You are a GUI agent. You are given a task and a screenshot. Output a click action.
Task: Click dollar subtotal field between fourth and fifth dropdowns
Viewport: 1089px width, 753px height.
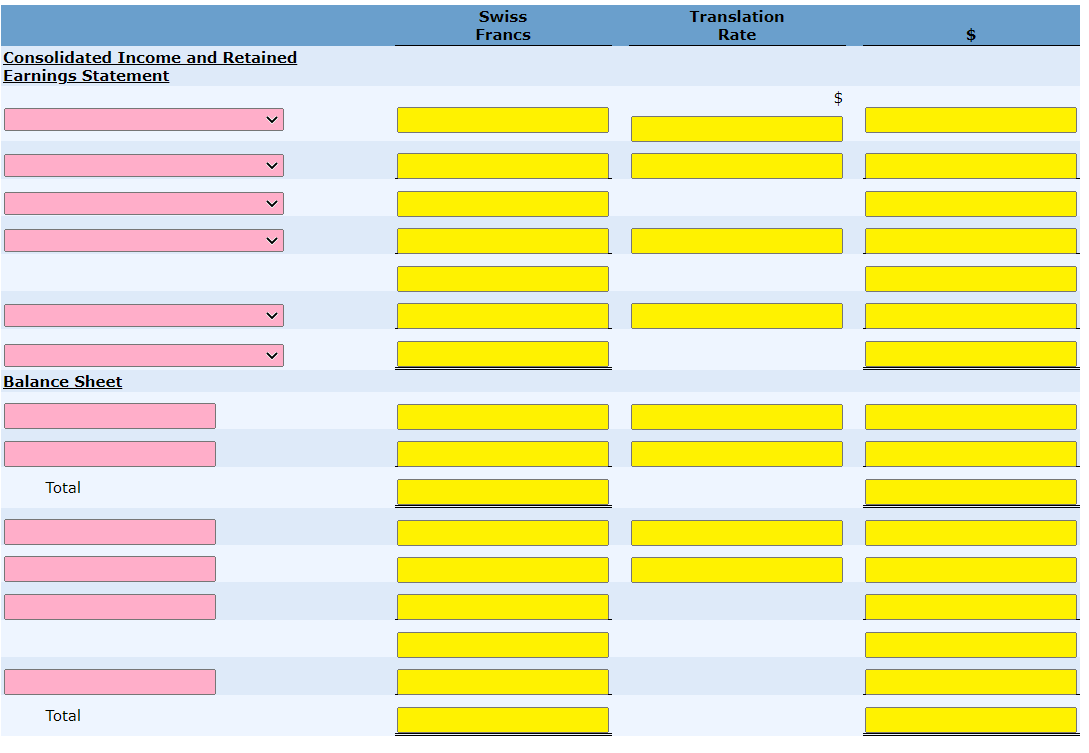coord(971,279)
